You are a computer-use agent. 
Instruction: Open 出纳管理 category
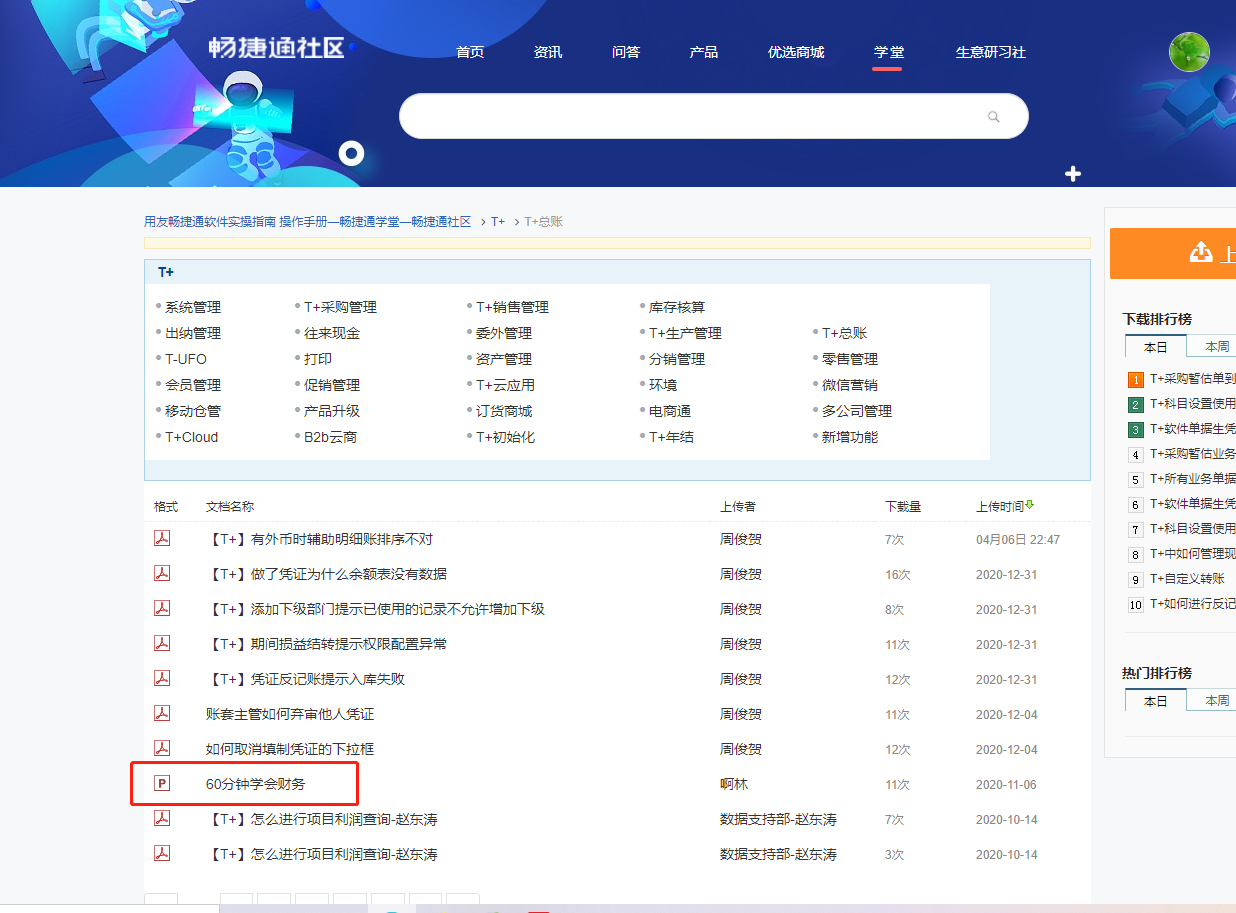tap(193, 333)
